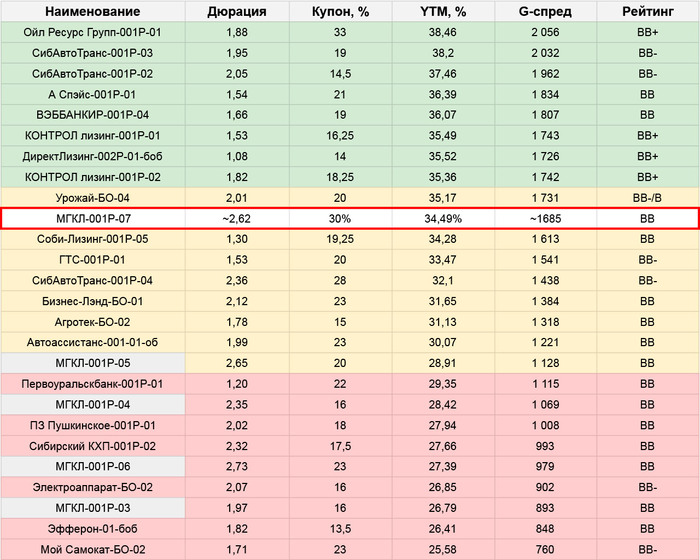Click coupon value '17,5'
This screenshot has height=560, width=700.
click(x=340, y=446)
